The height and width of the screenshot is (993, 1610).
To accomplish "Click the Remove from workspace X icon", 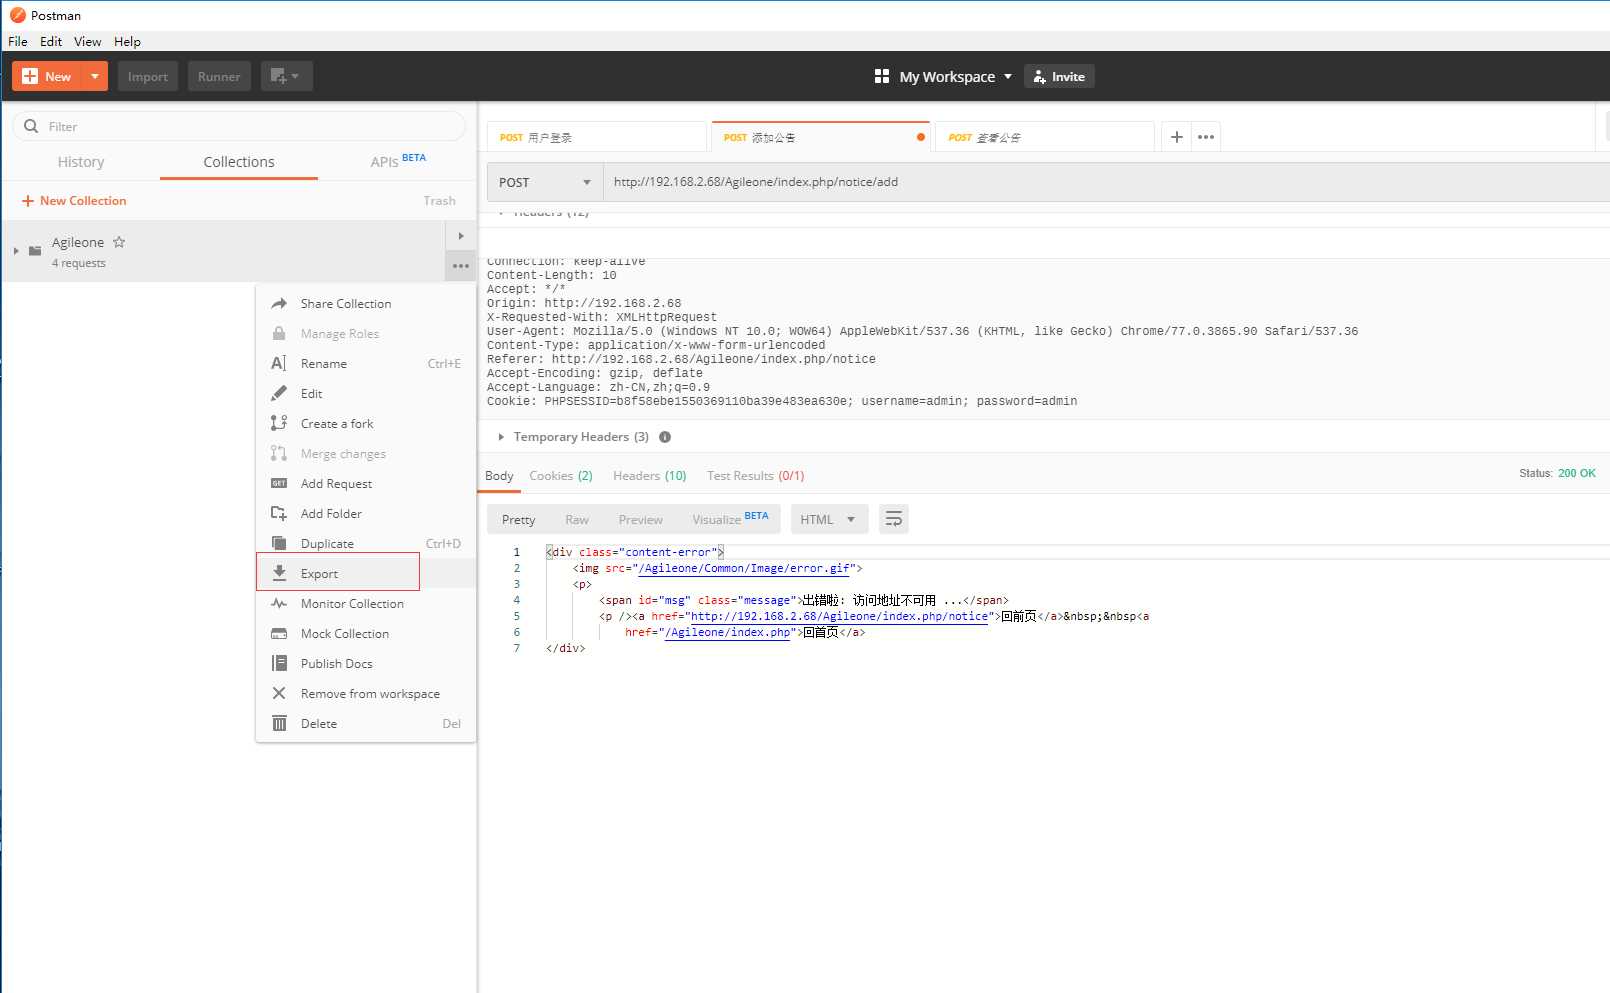I will (x=279, y=693).
